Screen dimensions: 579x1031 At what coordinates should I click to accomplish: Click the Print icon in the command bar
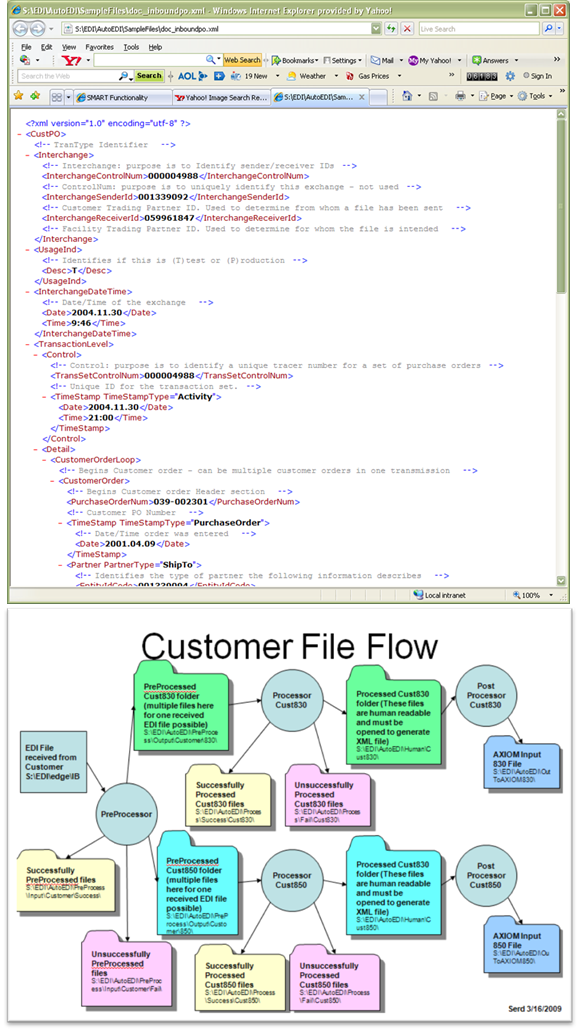click(x=460, y=96)
